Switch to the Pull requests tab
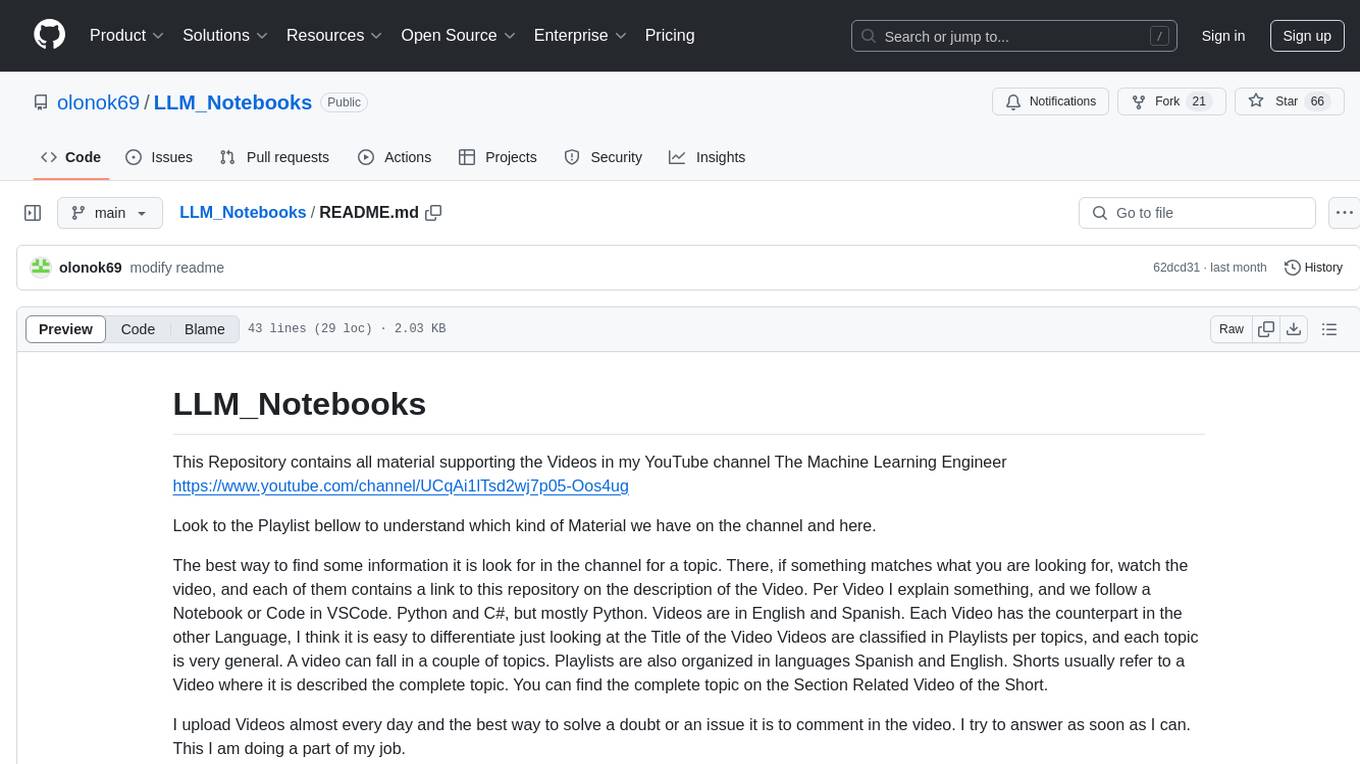The image size is (1360, 764). [x=274, y=157]
